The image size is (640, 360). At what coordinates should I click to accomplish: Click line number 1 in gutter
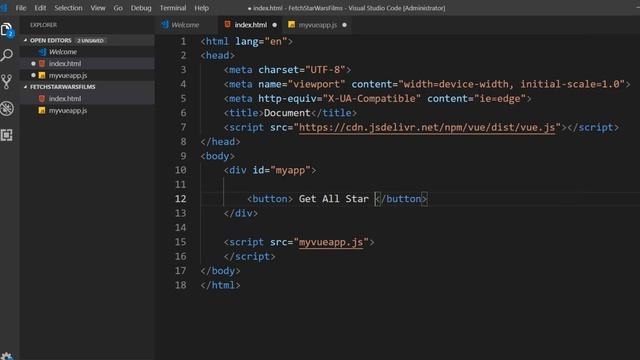[183, 41]
